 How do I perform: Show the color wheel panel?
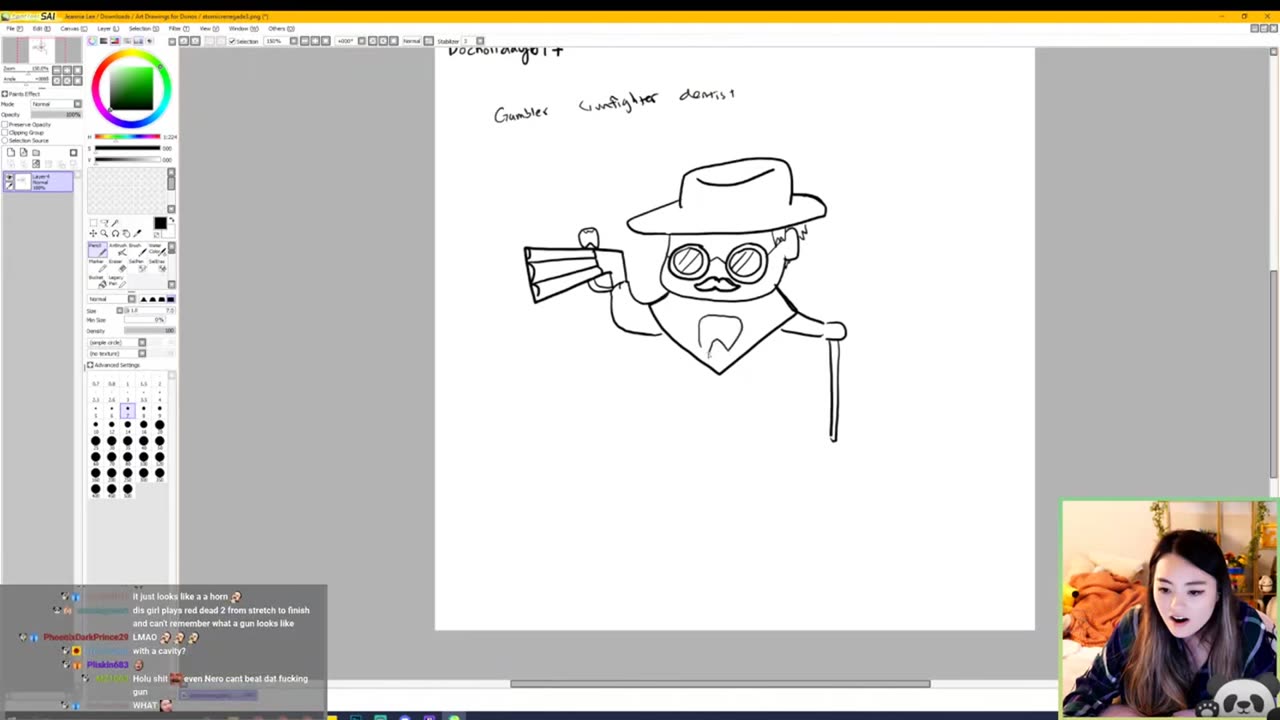coord(92,41)
